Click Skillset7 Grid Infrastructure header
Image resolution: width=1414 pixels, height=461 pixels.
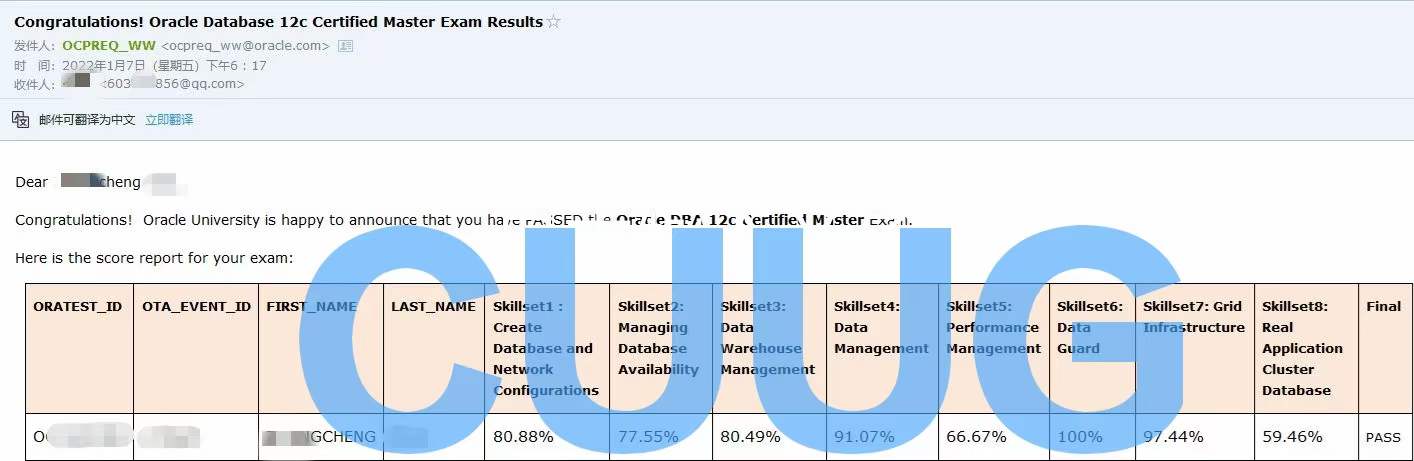[x=1195, y=348]
